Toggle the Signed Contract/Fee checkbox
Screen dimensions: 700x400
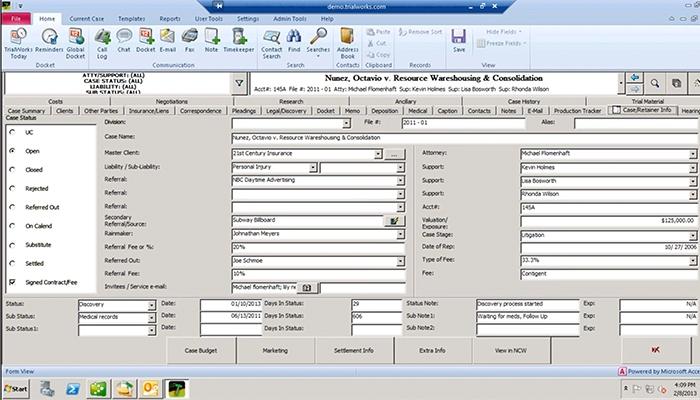pyautogui.click(x=12, y=282)
